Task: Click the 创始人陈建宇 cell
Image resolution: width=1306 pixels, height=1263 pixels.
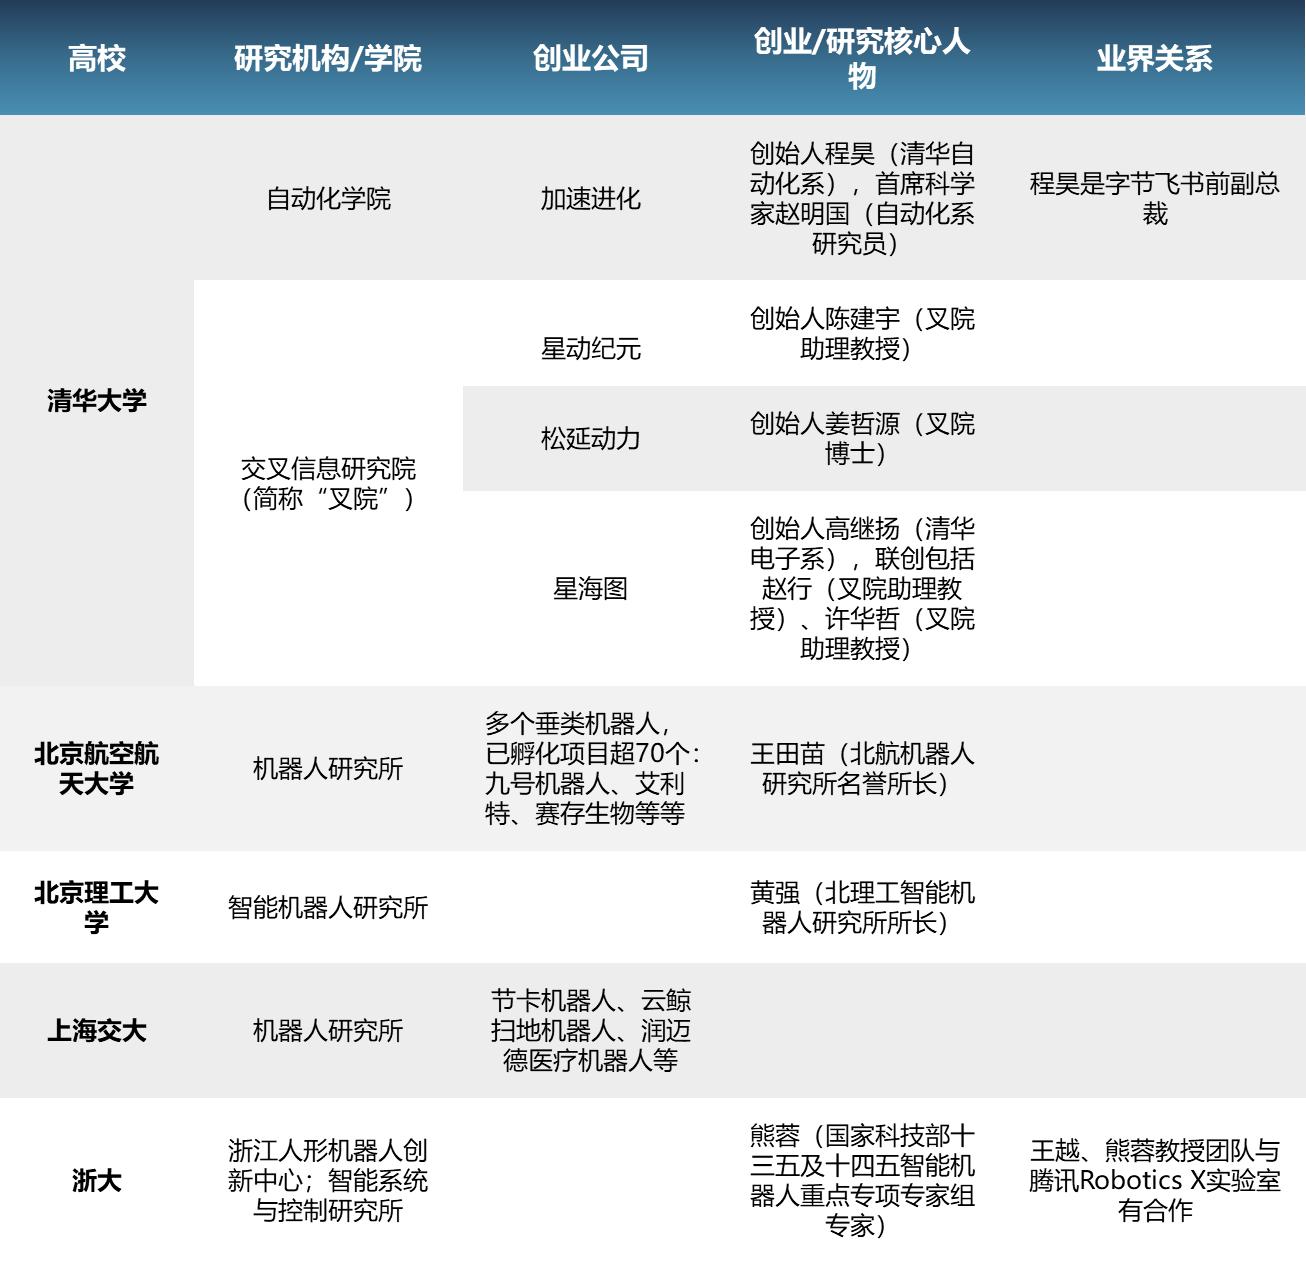Action: click(x=862, y=333)
